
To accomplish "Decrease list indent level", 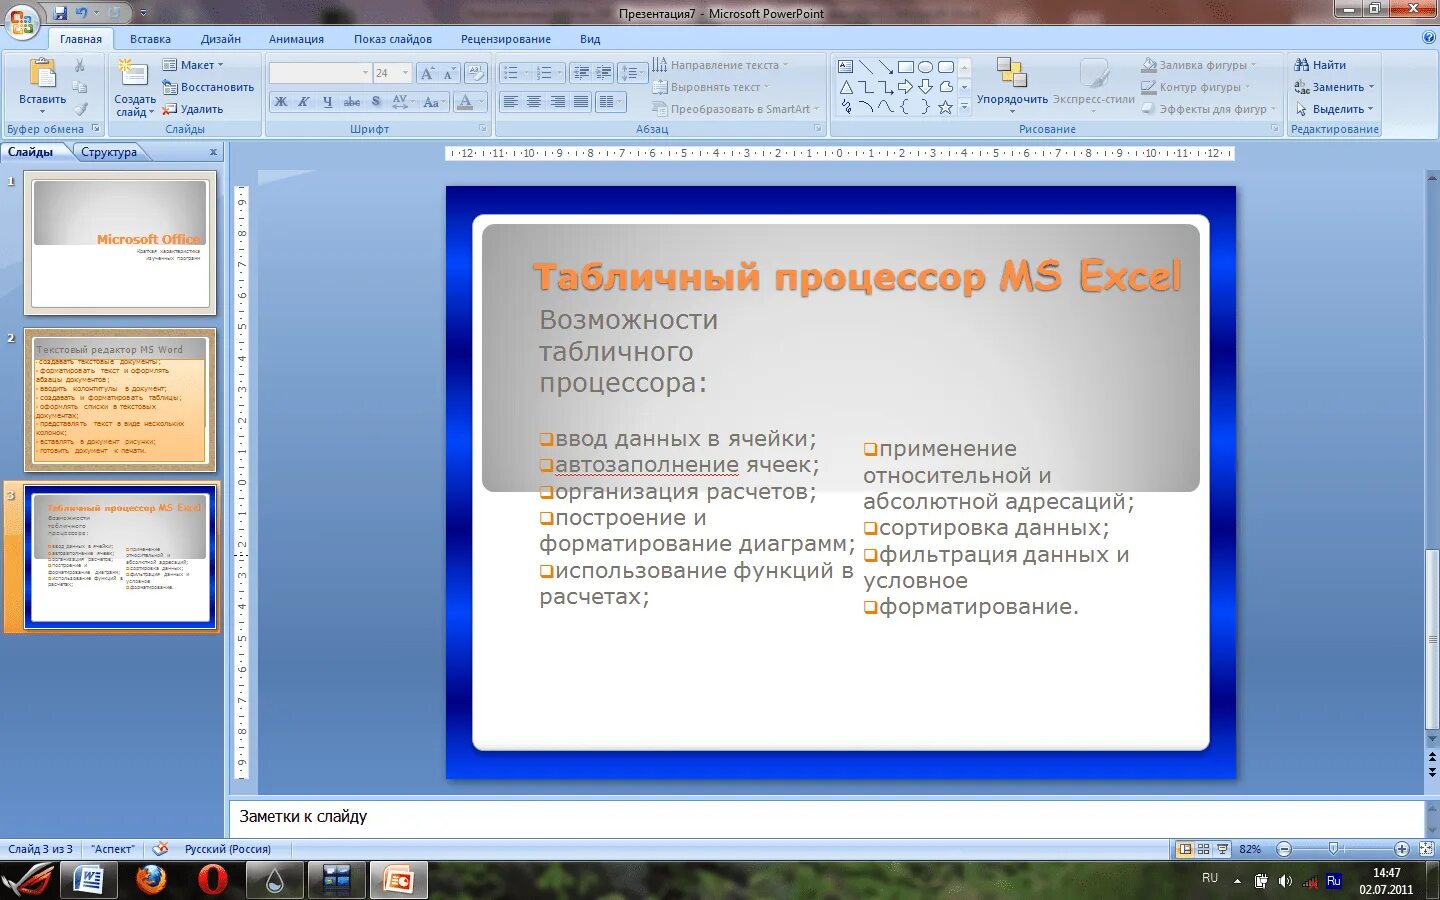I will pos(581,73).
